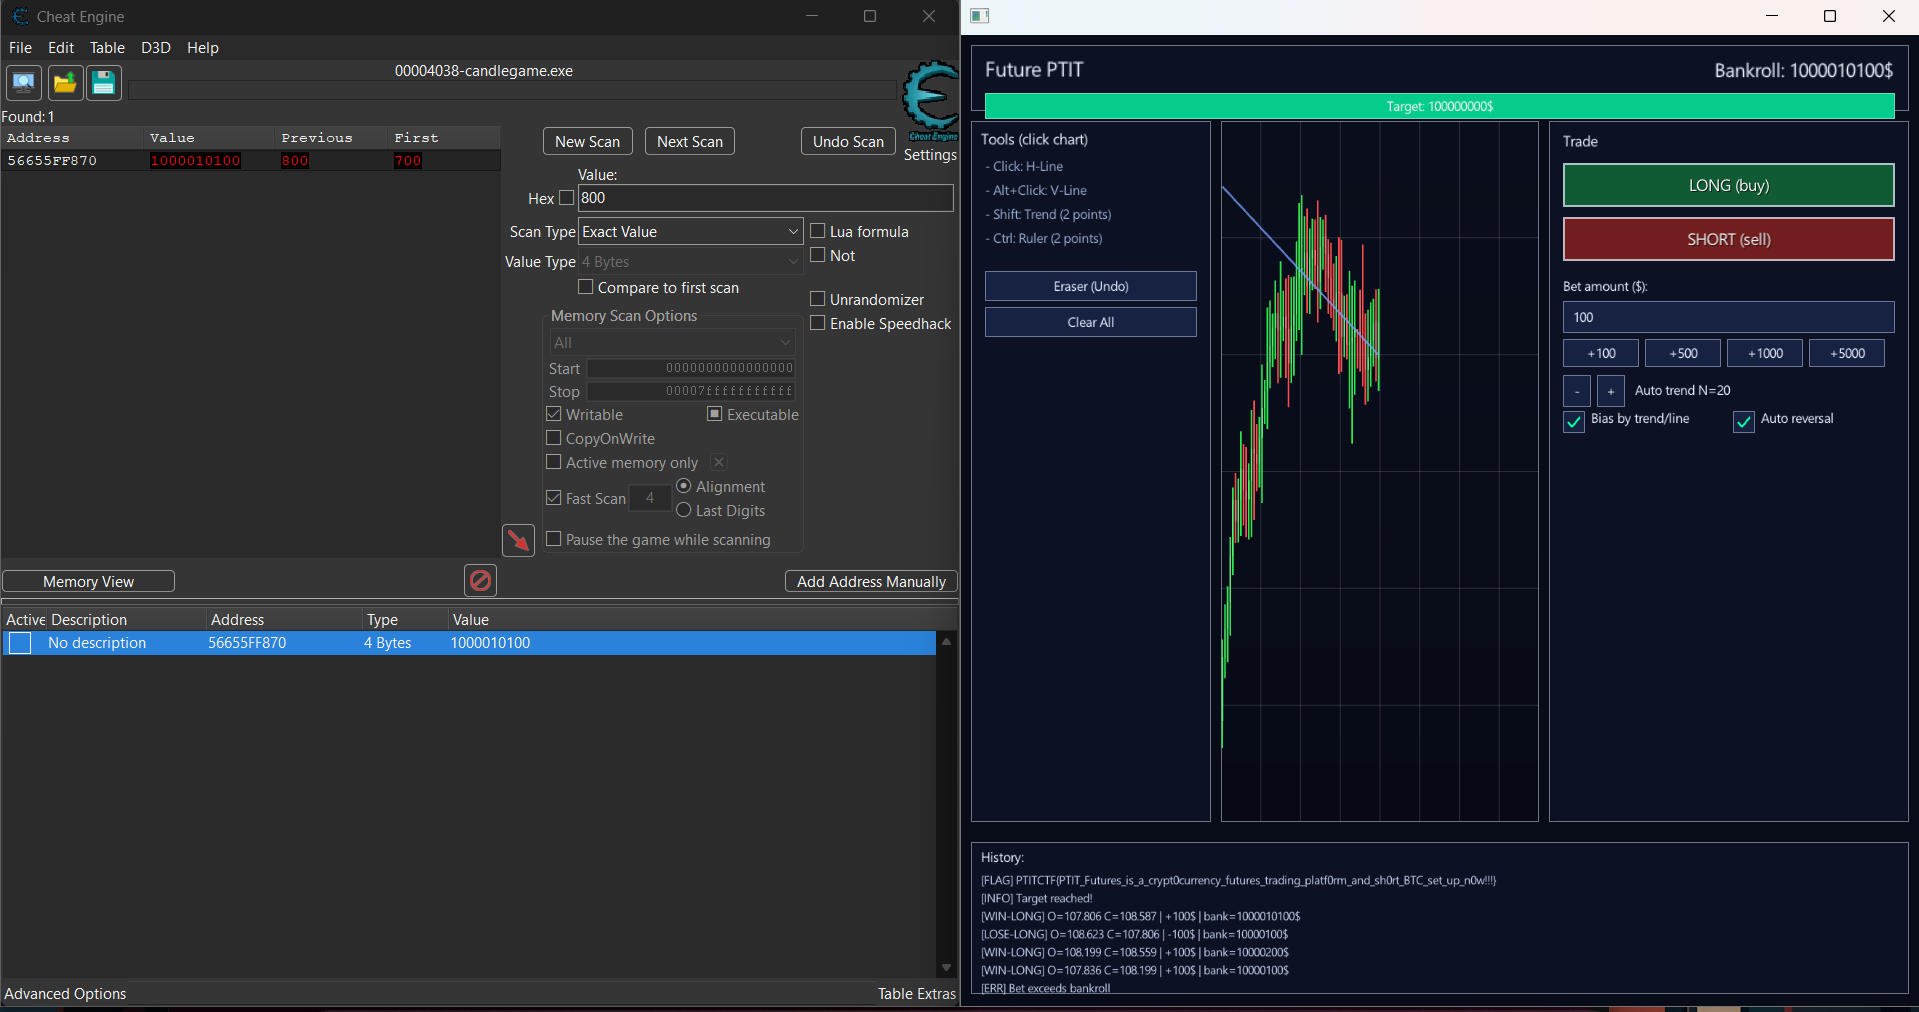The image size is (1919, 1012).
Task: Click the plus Auto trend stepper button
Action: click(1610, 391)
